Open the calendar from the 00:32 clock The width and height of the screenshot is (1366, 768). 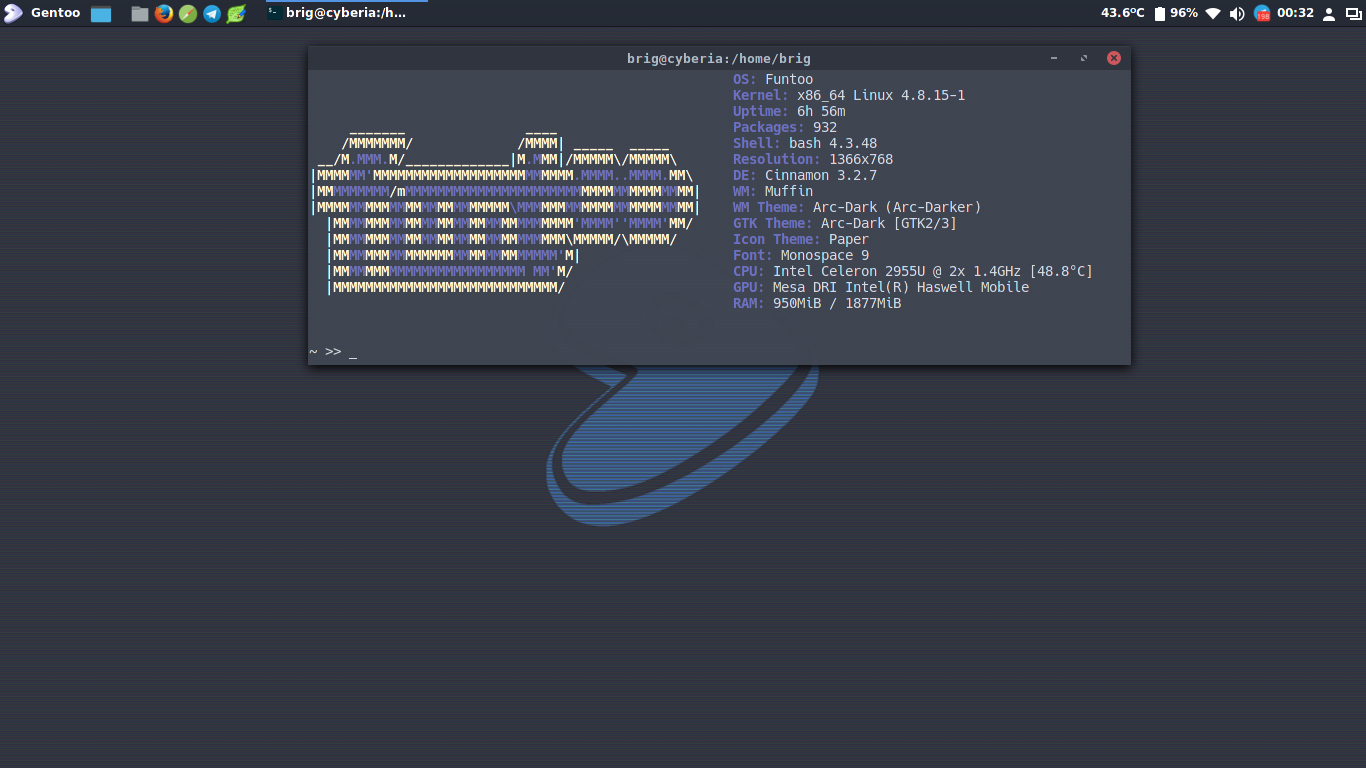click(1295, 13)
